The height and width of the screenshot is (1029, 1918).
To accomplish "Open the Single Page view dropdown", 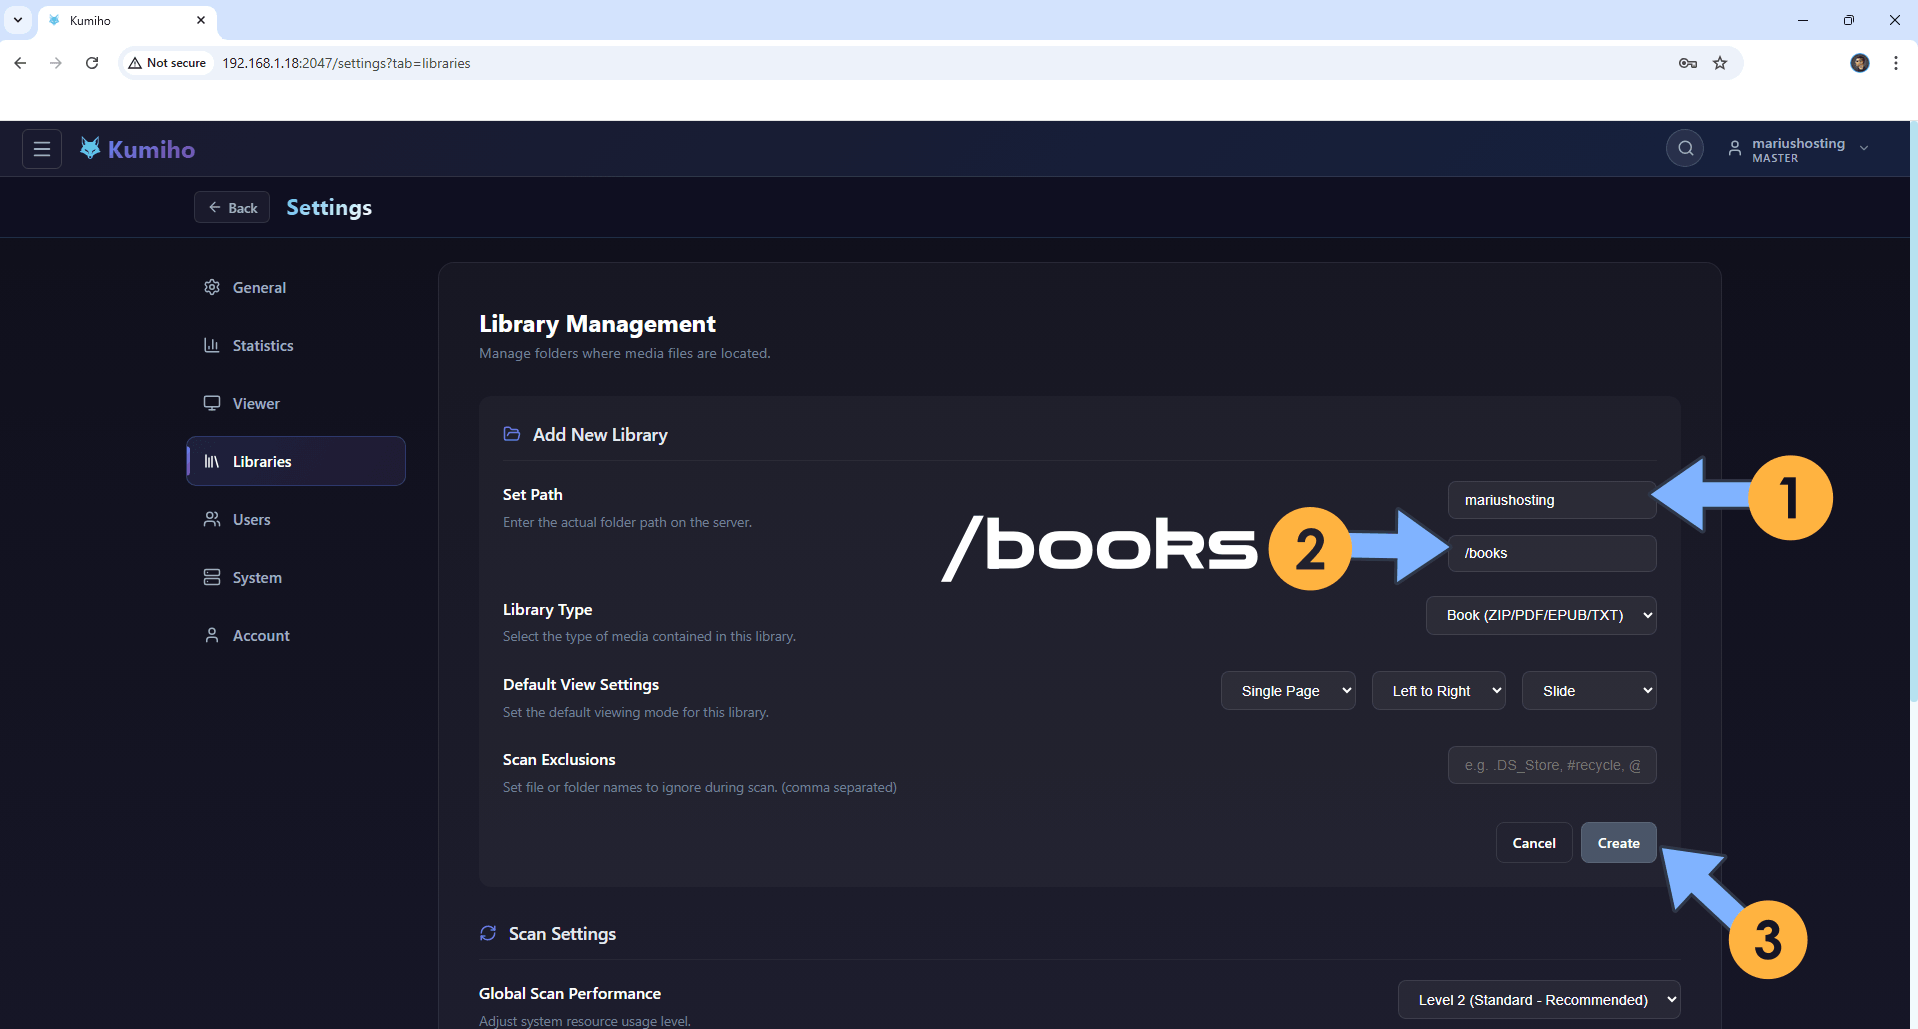I will [1287, 691].
